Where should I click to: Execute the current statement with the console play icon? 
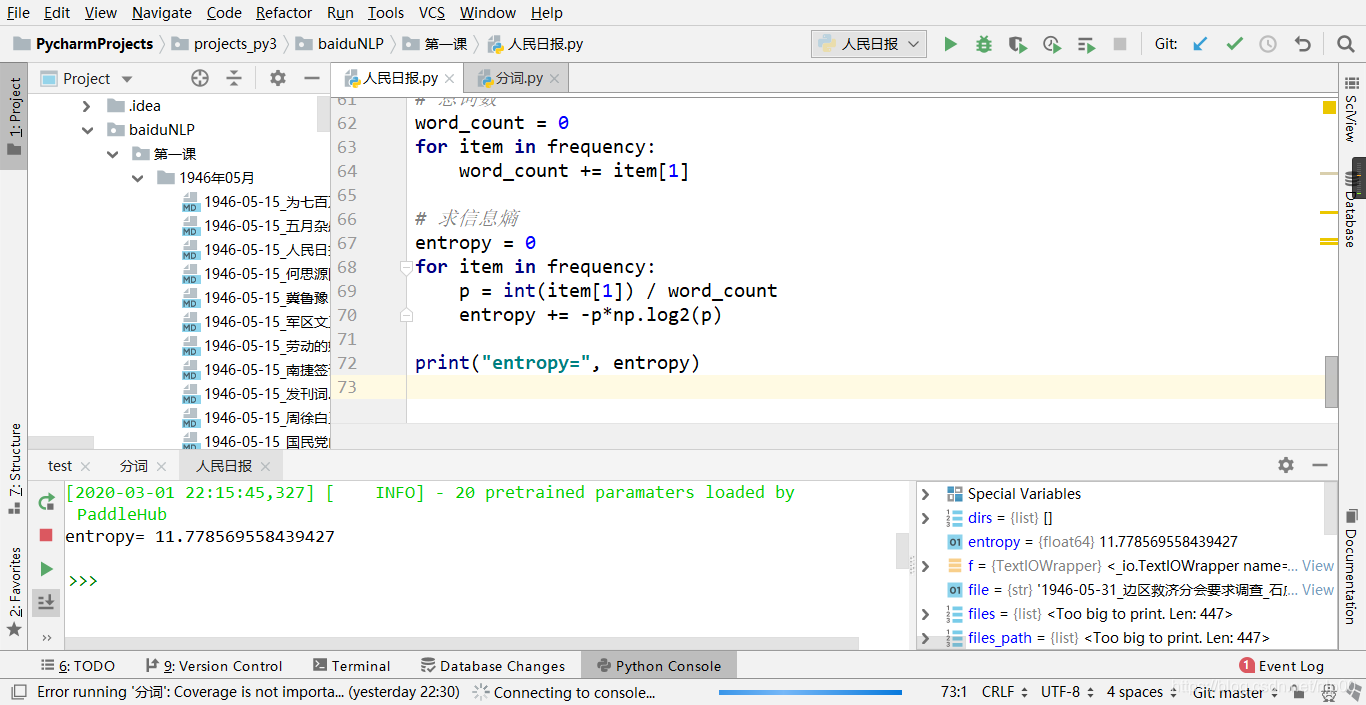46,569
